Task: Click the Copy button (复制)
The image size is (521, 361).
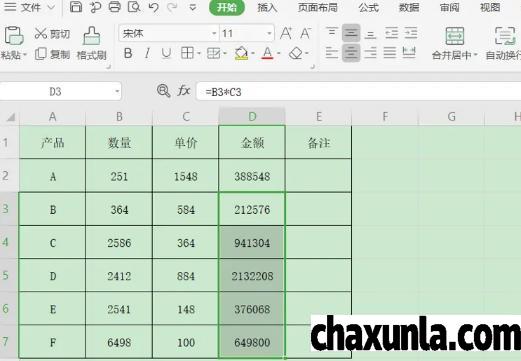Action: (53, 54)
